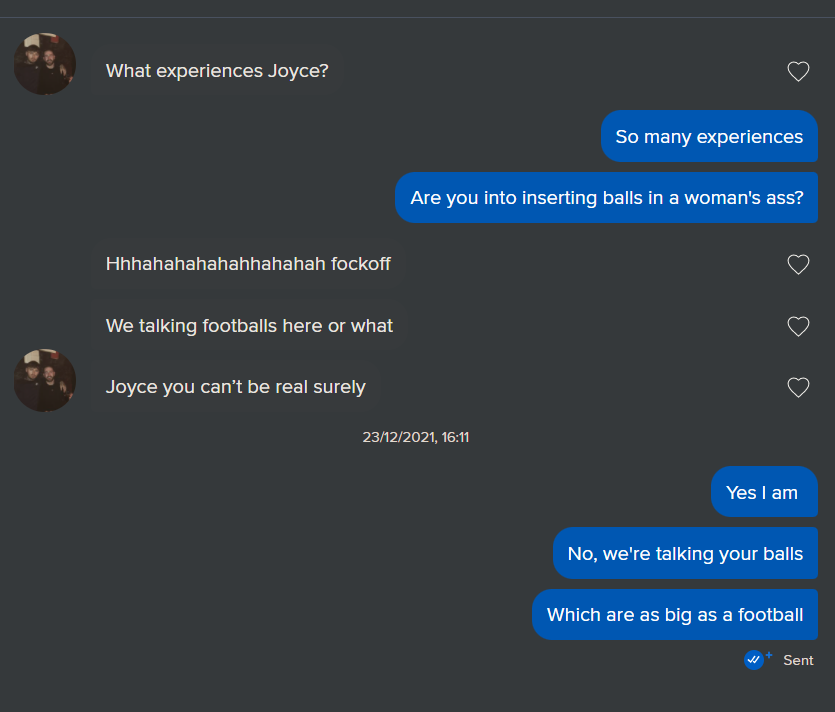Click the "What experiences Joyce?" message text
835x712 pixels.
click(217, 71)
